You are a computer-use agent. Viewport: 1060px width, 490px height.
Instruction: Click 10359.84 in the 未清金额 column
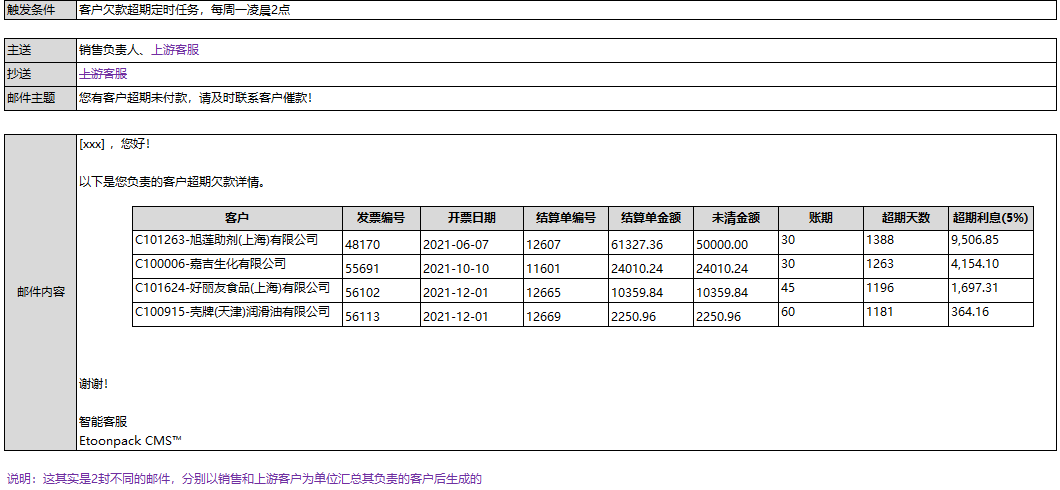tap(722, 293)
